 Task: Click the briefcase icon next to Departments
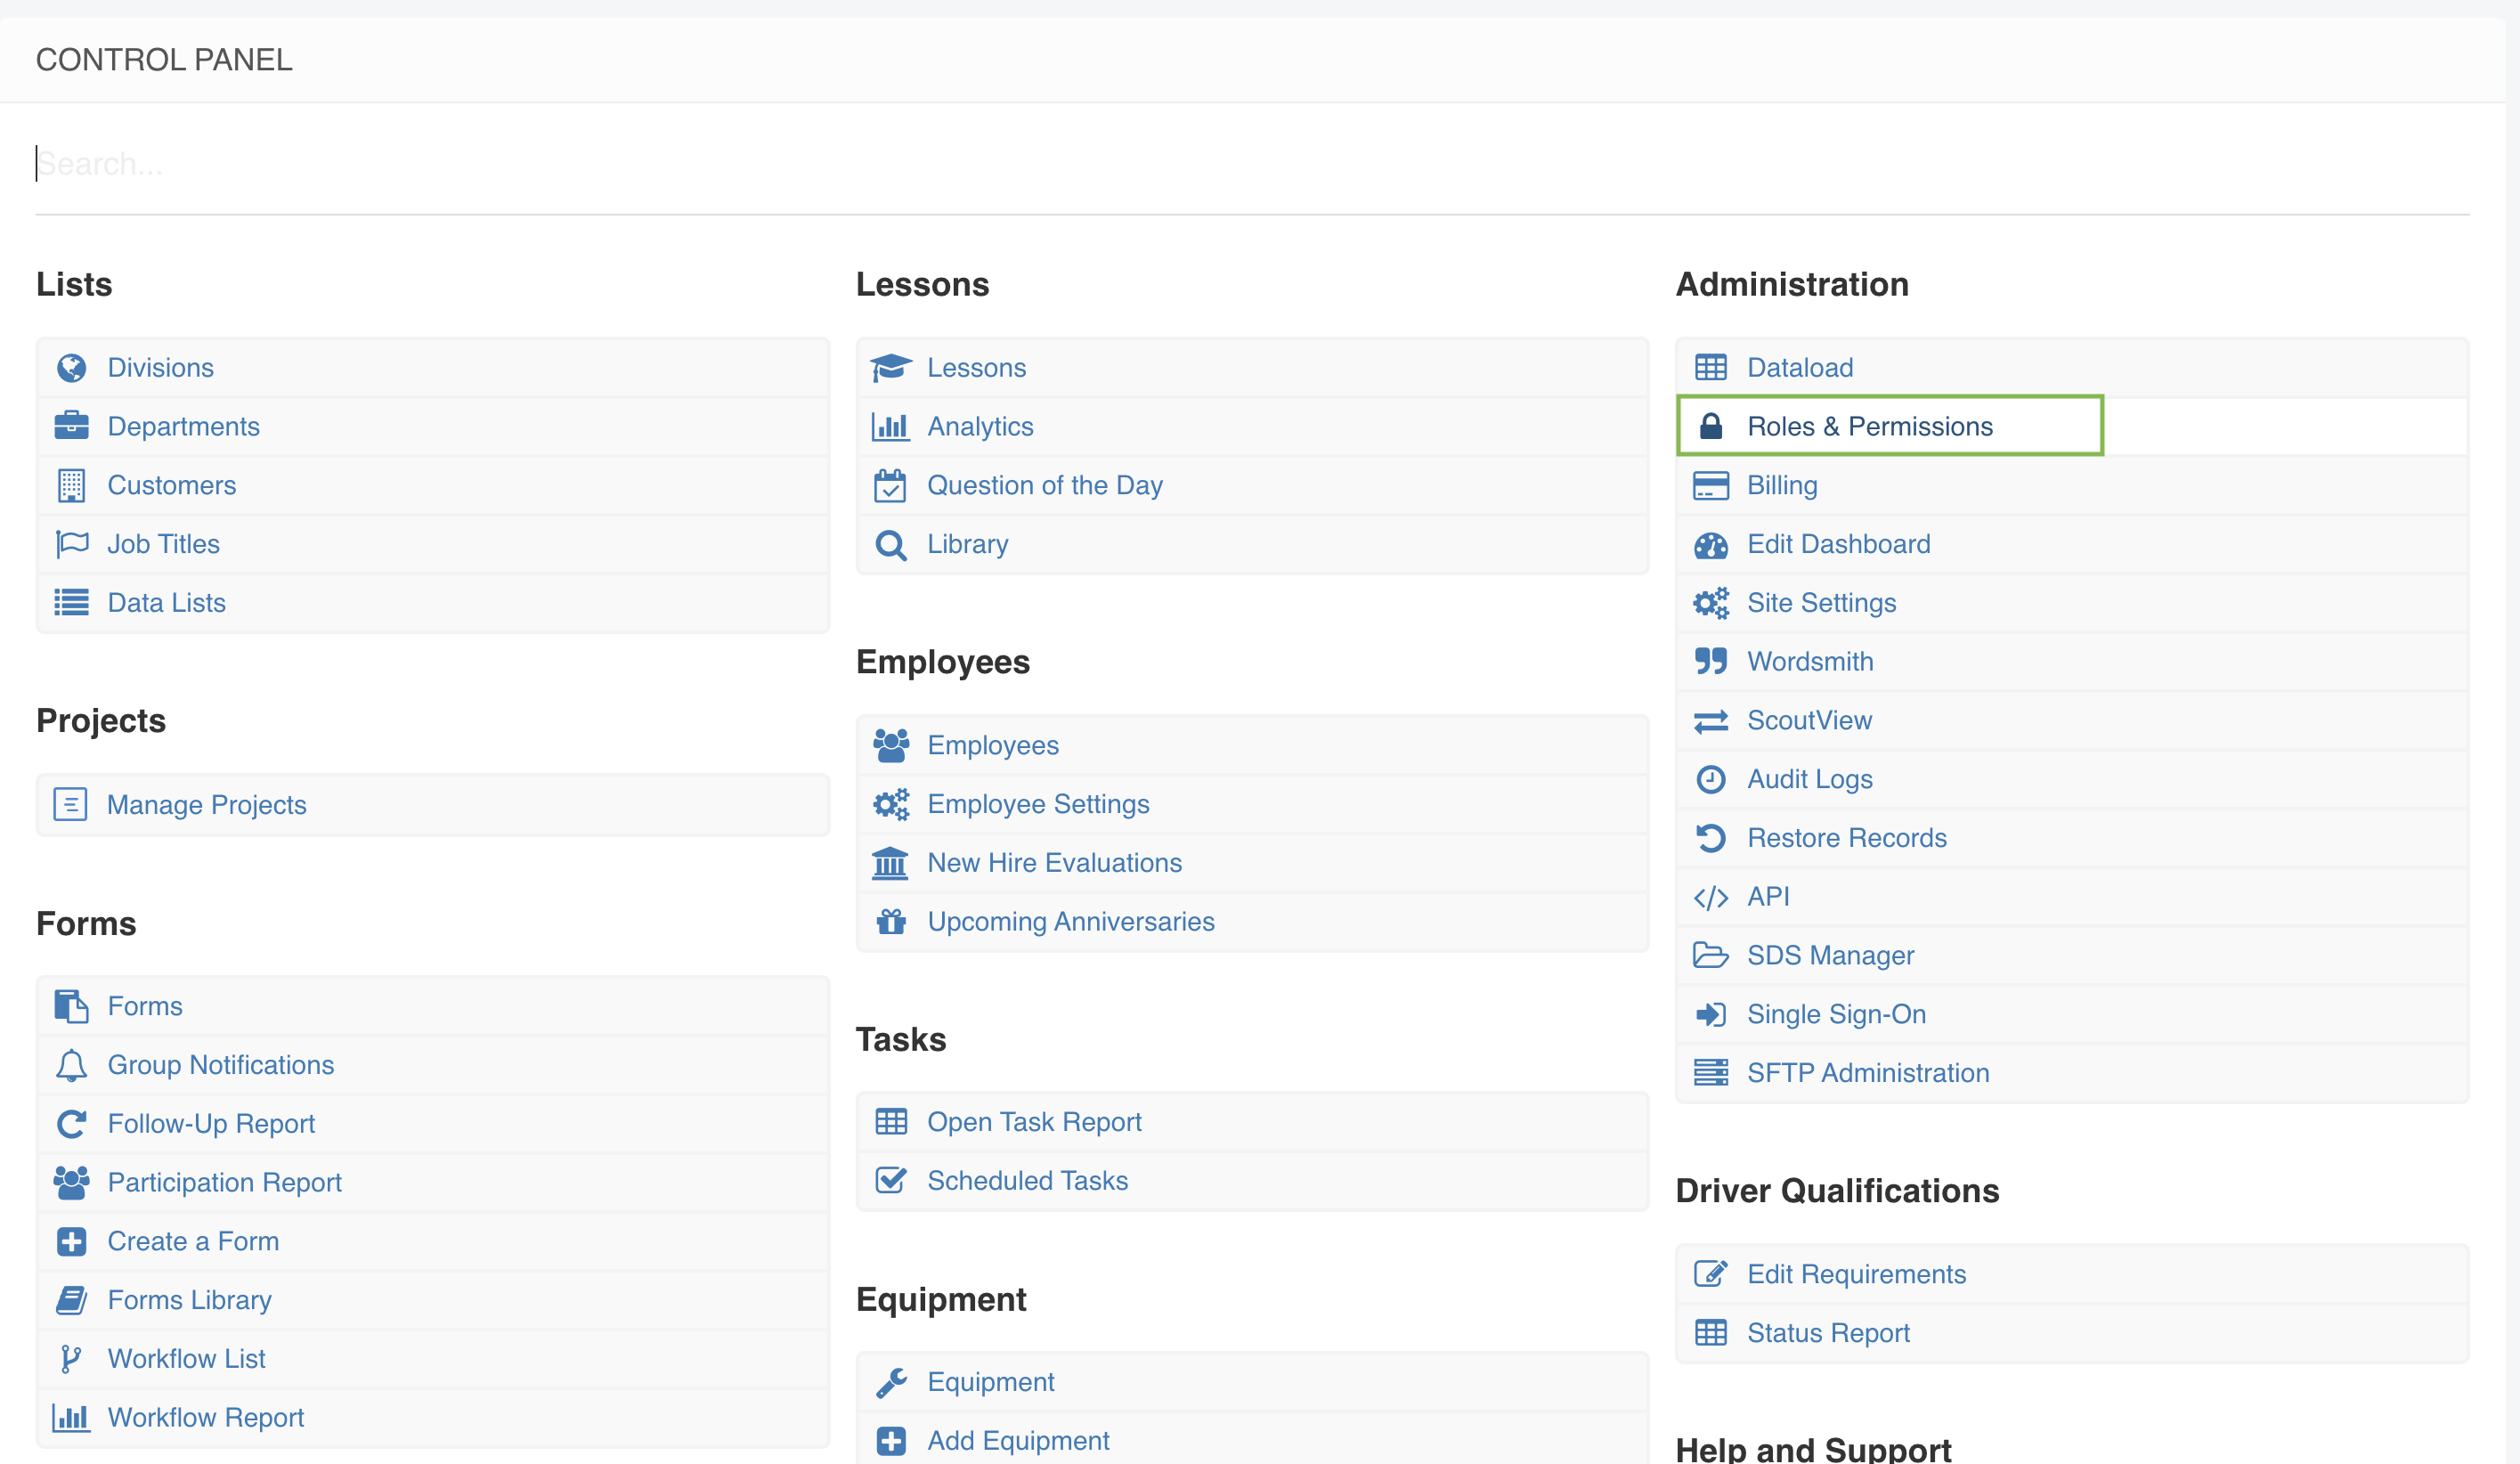point(71,426)
